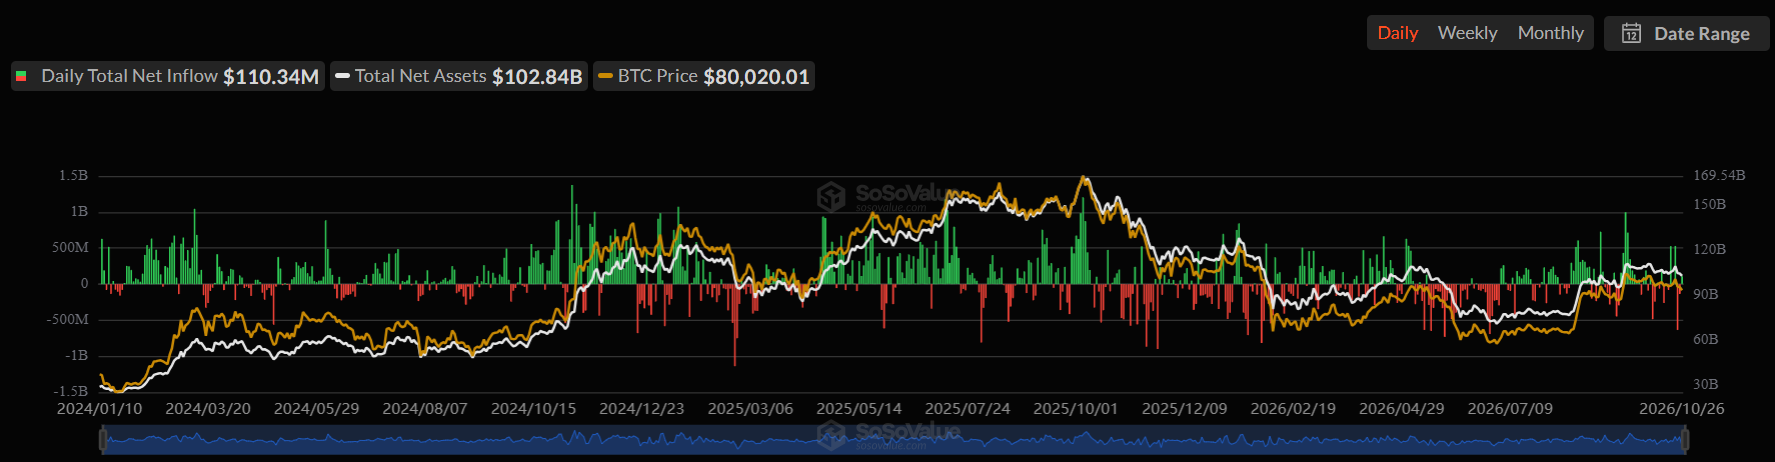Click the white Total Net Assets legend marker
The height and width of the screenshot is (462, 1775).
(x=342, y=76)
